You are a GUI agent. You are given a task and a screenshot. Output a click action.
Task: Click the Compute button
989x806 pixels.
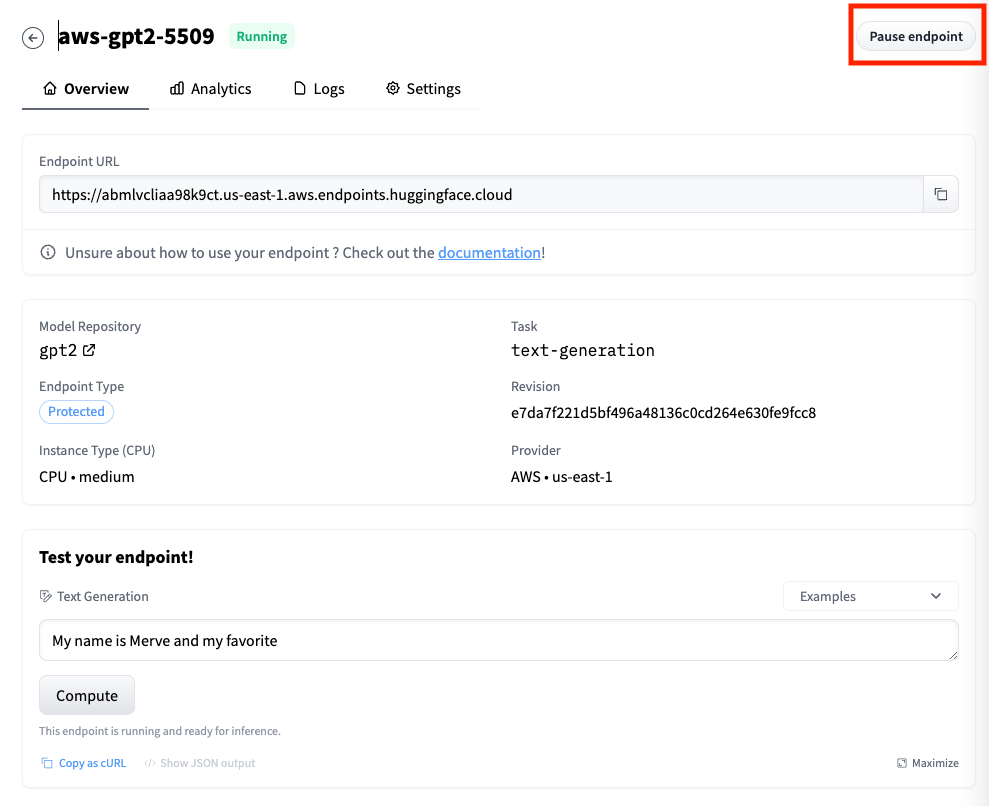(x=87, y=696)
